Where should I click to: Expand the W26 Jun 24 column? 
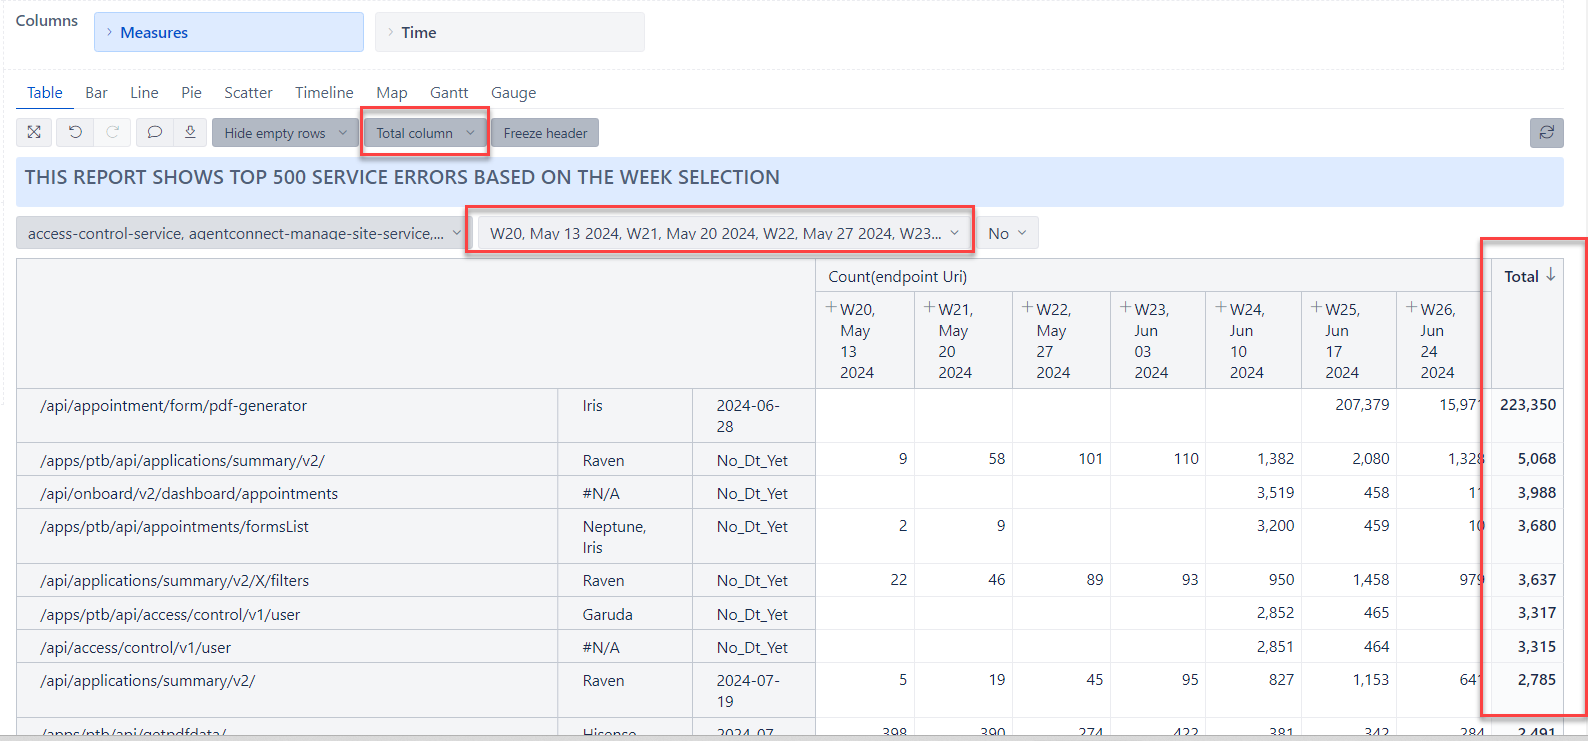tap(1411, 308)
